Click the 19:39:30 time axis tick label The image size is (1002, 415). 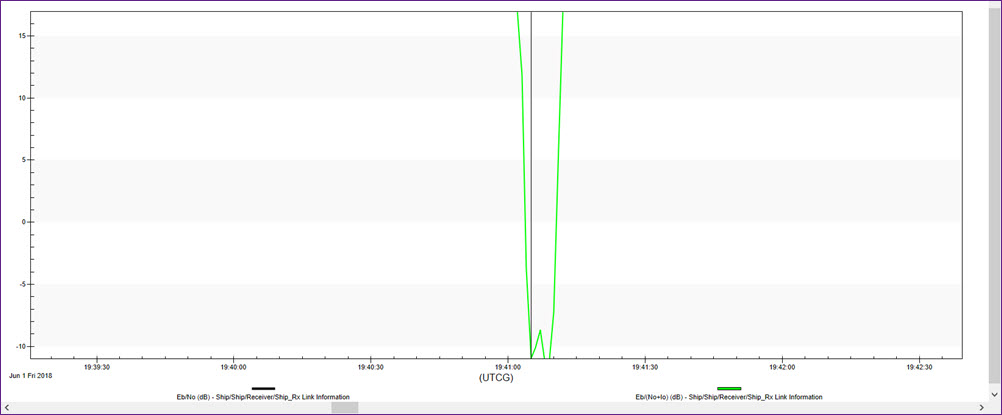click(x=97, y=367)
